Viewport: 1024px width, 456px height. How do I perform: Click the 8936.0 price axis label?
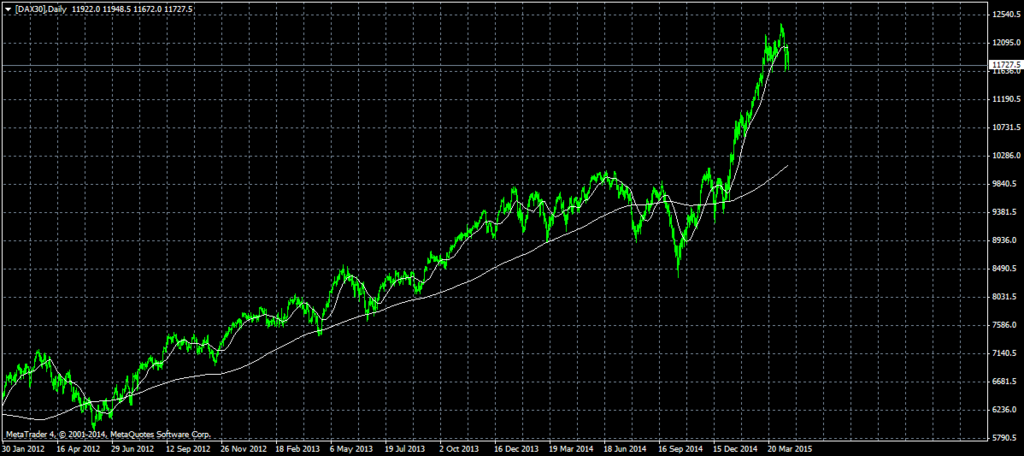[x=1004, y=241]
